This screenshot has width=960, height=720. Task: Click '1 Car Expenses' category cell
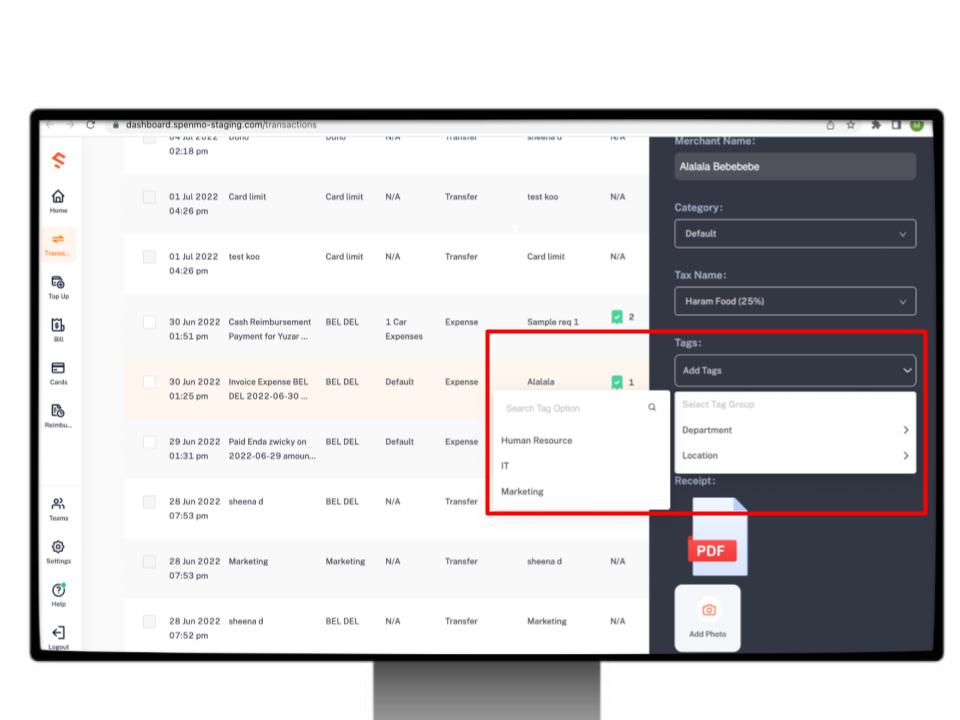[404, 329]
